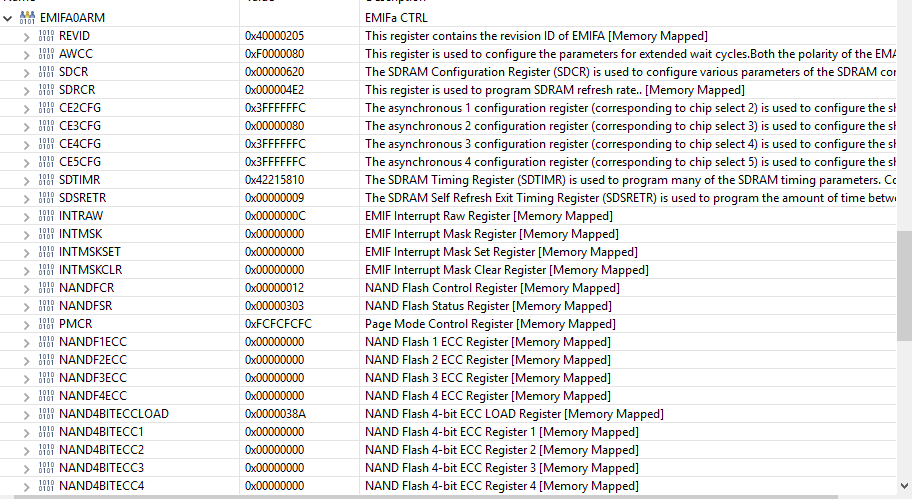The width and height of the screenshot is (912, 499).
Task: Select the PMCR register icon
Action: tap(47, 325)
